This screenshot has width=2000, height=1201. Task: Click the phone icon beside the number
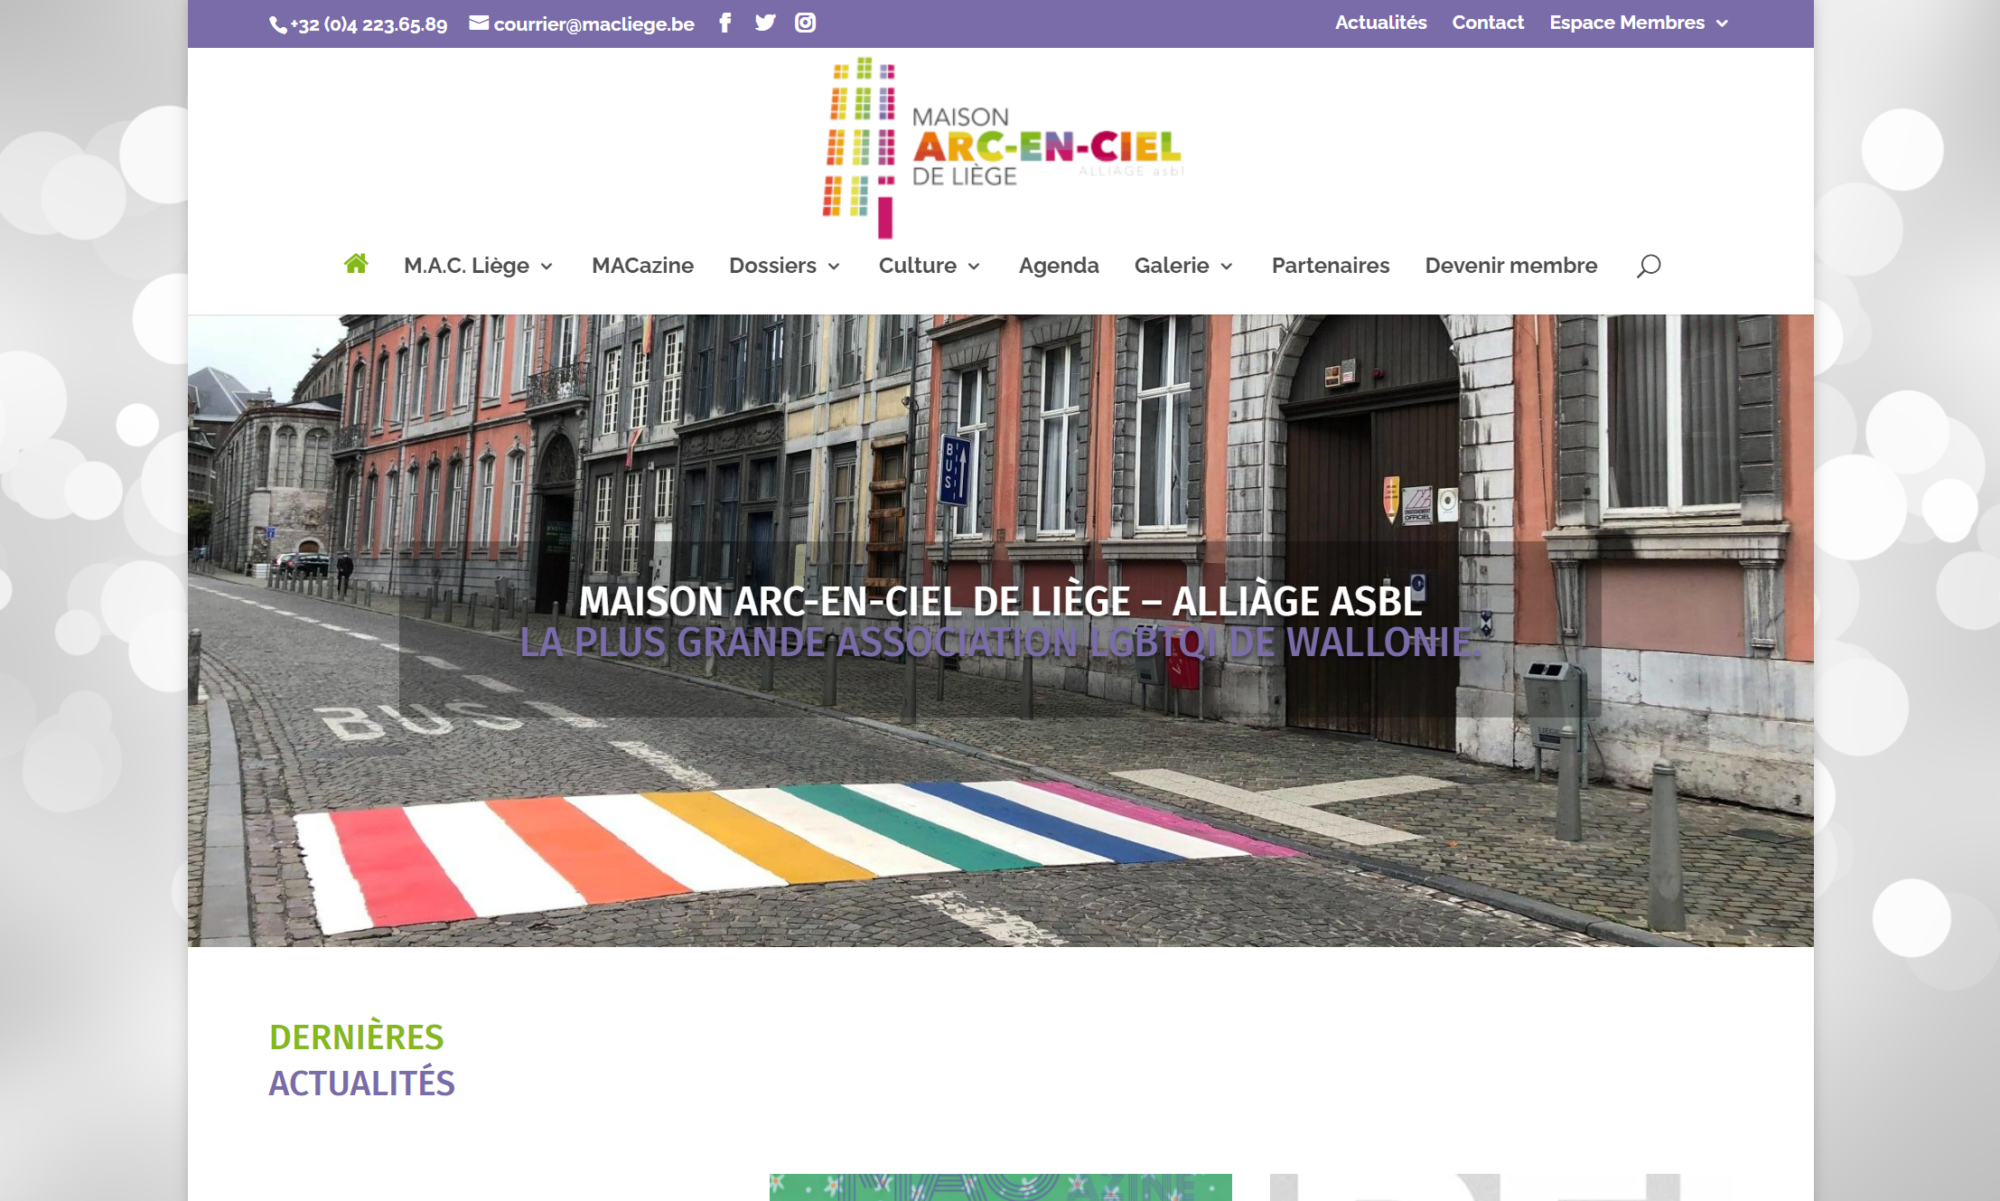click(278, 25)
